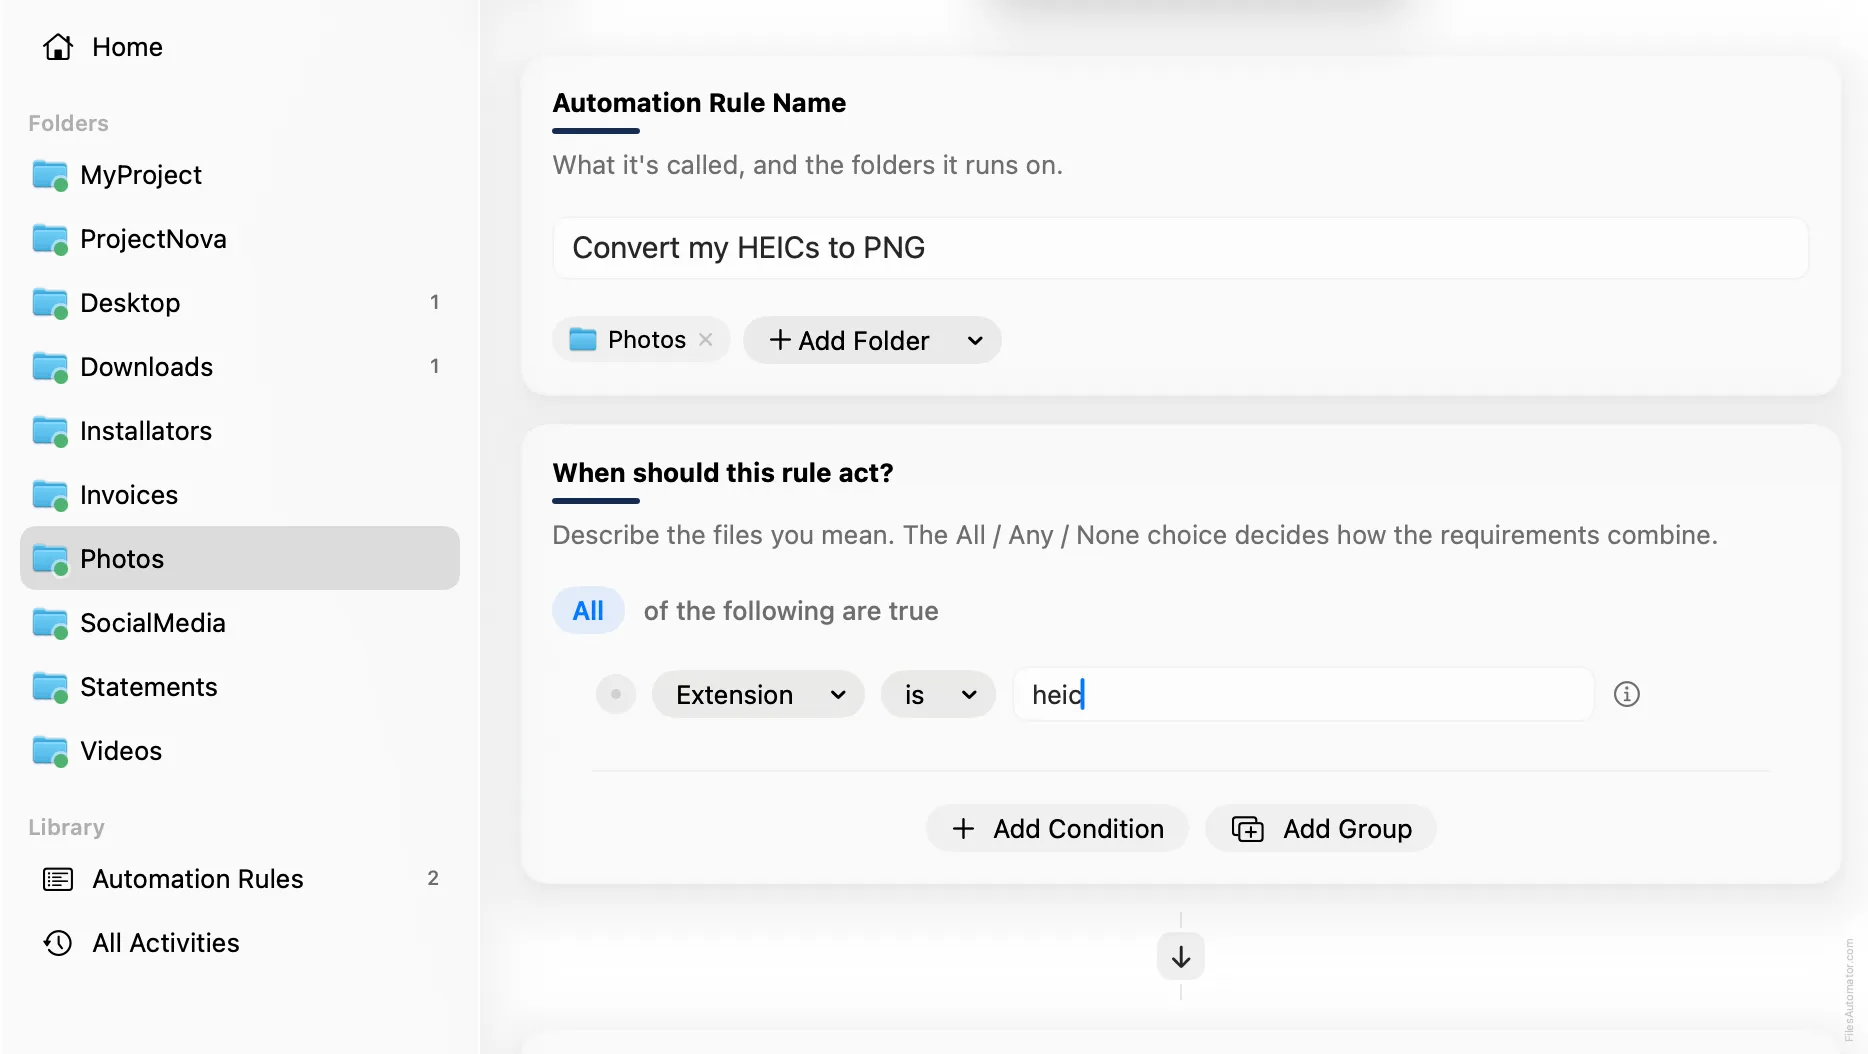Select the Installators folder label
The height and width of the screenshot is (1054, 1868).
click(x=146, y=431)
